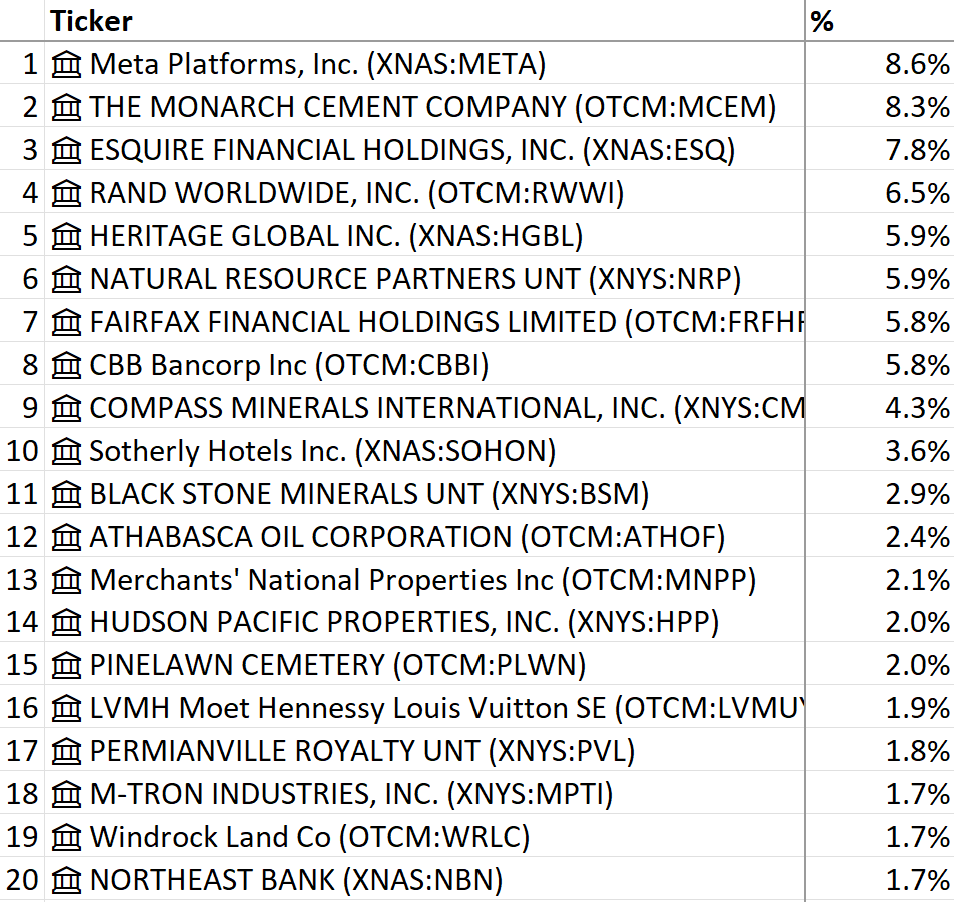Click the stock icon beside Windrock Land Co
Image resolution: width=954 pixels, height=902 pixels.
point(66,837)
